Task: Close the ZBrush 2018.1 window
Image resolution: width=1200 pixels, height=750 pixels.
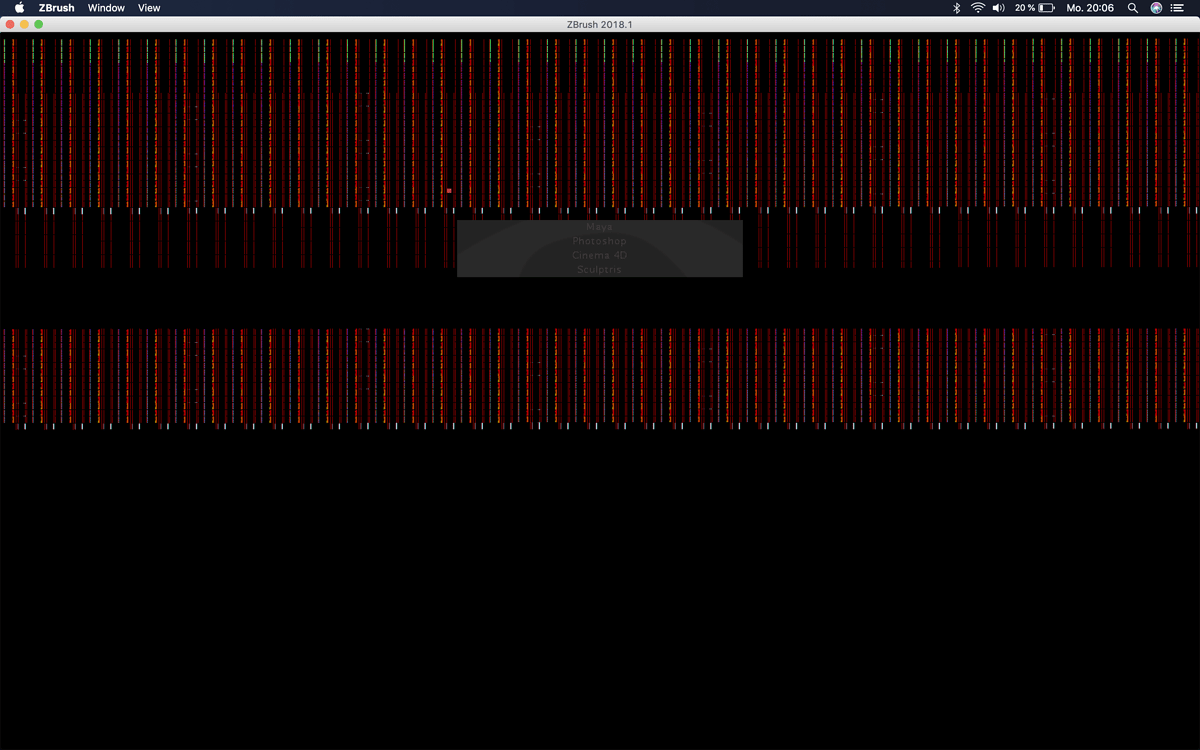Action: point(11,24)
